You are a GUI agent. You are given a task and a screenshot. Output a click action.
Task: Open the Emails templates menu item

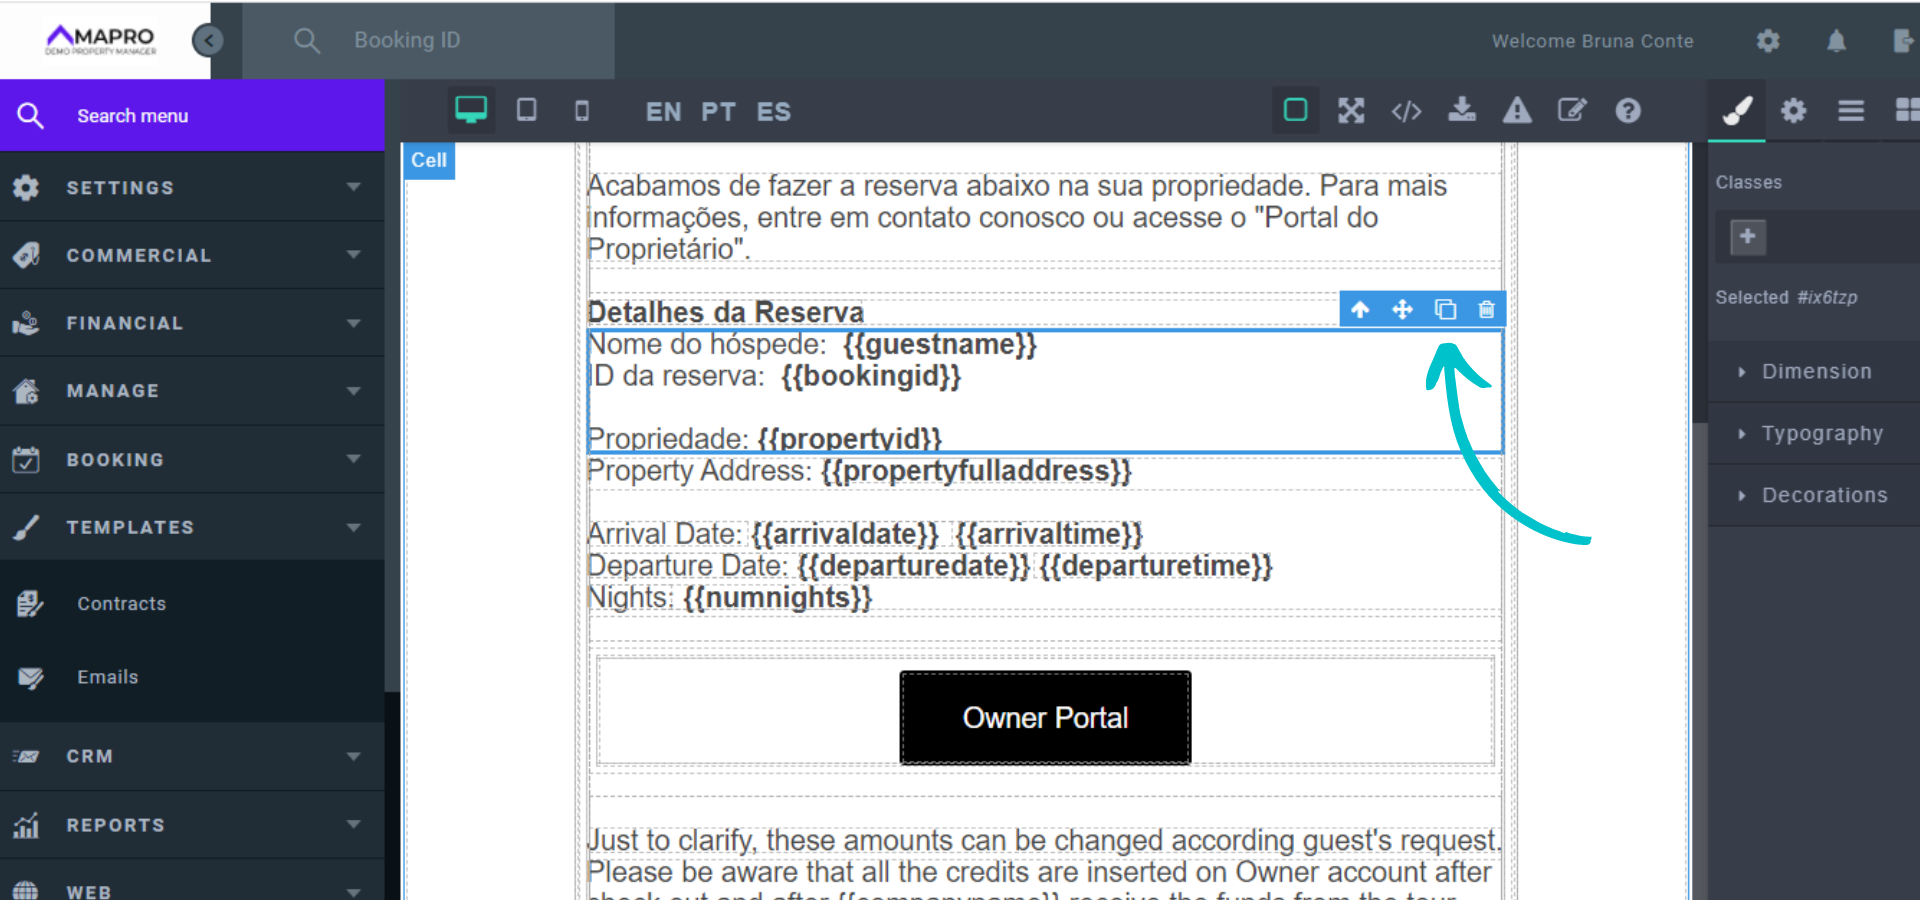click(x=108, y=678)
